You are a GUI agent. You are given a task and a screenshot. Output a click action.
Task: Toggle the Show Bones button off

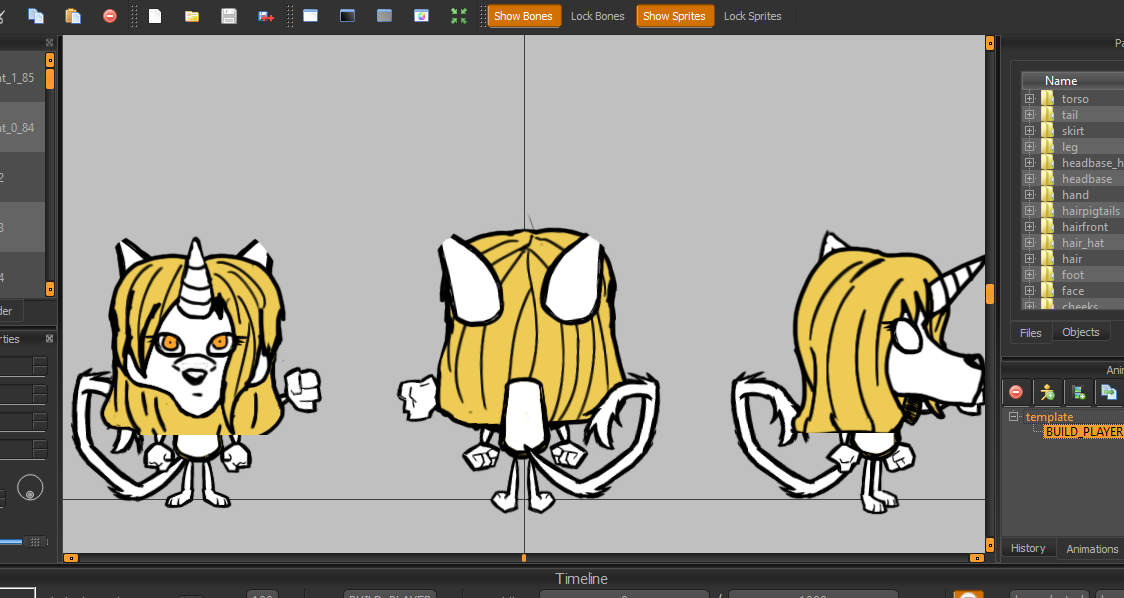point(523,16)
